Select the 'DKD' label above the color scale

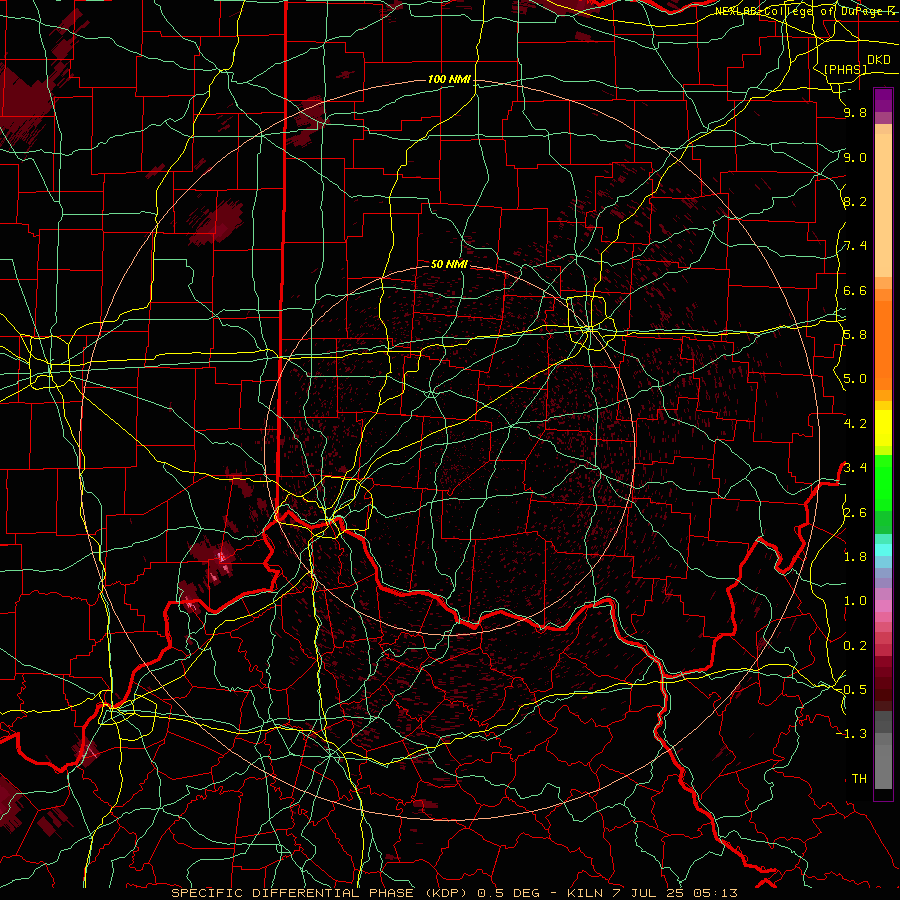point(878,60)
